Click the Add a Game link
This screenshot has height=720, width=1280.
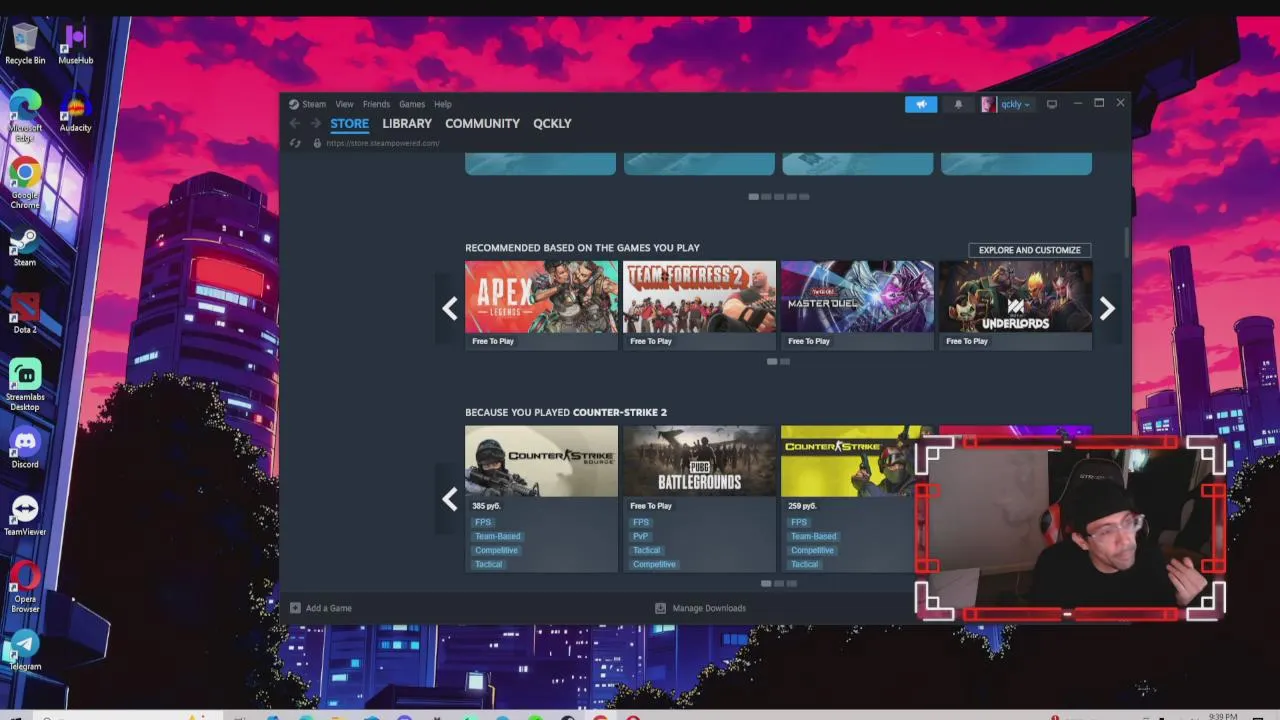coord(329,608)
